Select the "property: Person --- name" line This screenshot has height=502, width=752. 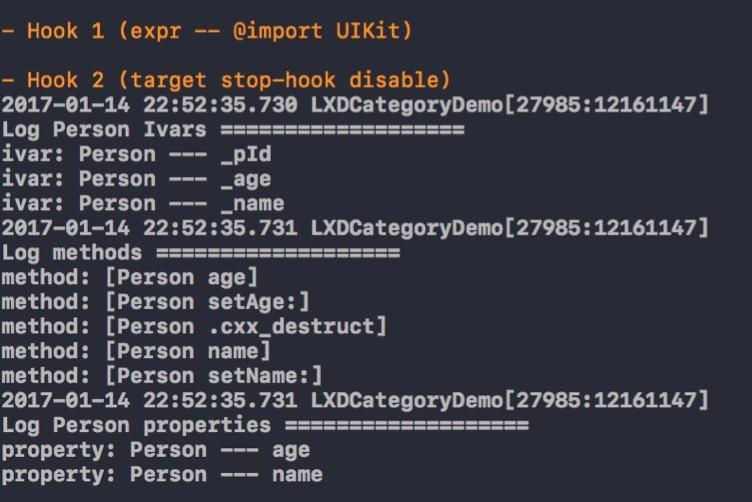(161, 474)
